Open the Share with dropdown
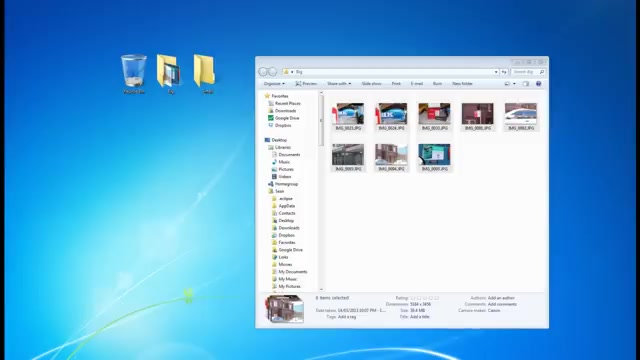Image resolution: width=640 pixels, height=360 pixels. click(x=339, y=84)
